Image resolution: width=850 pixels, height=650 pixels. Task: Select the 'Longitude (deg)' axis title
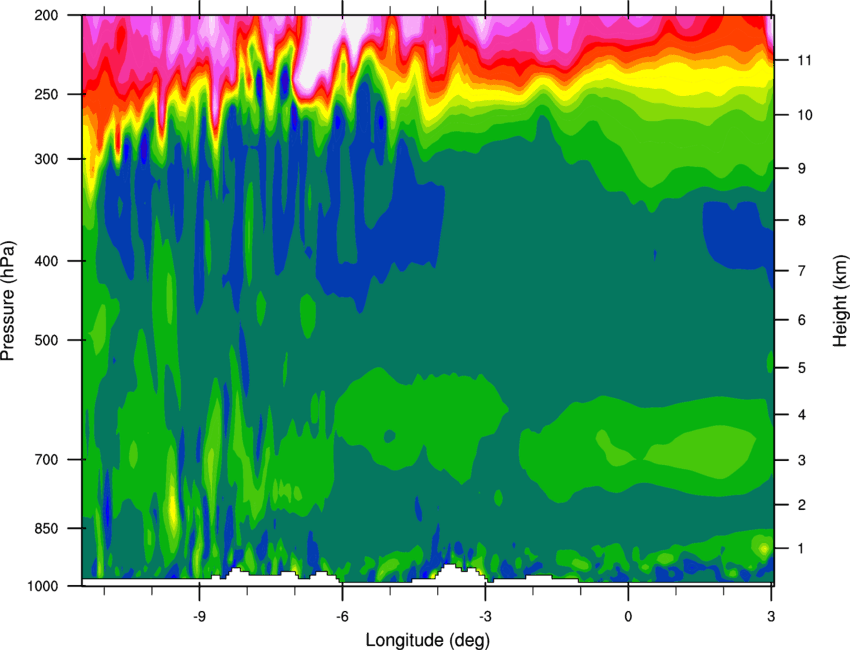coord(428,640)
